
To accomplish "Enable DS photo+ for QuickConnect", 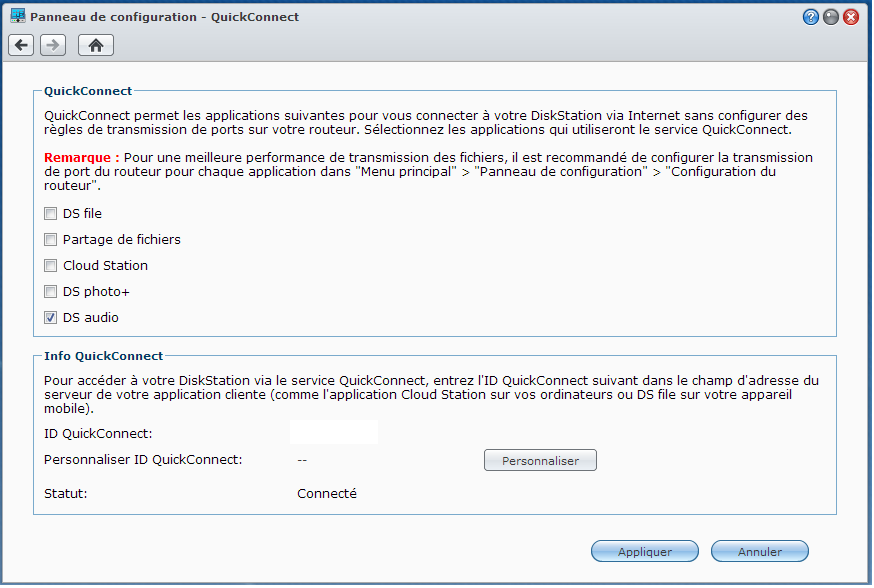I will coord(51,292).
